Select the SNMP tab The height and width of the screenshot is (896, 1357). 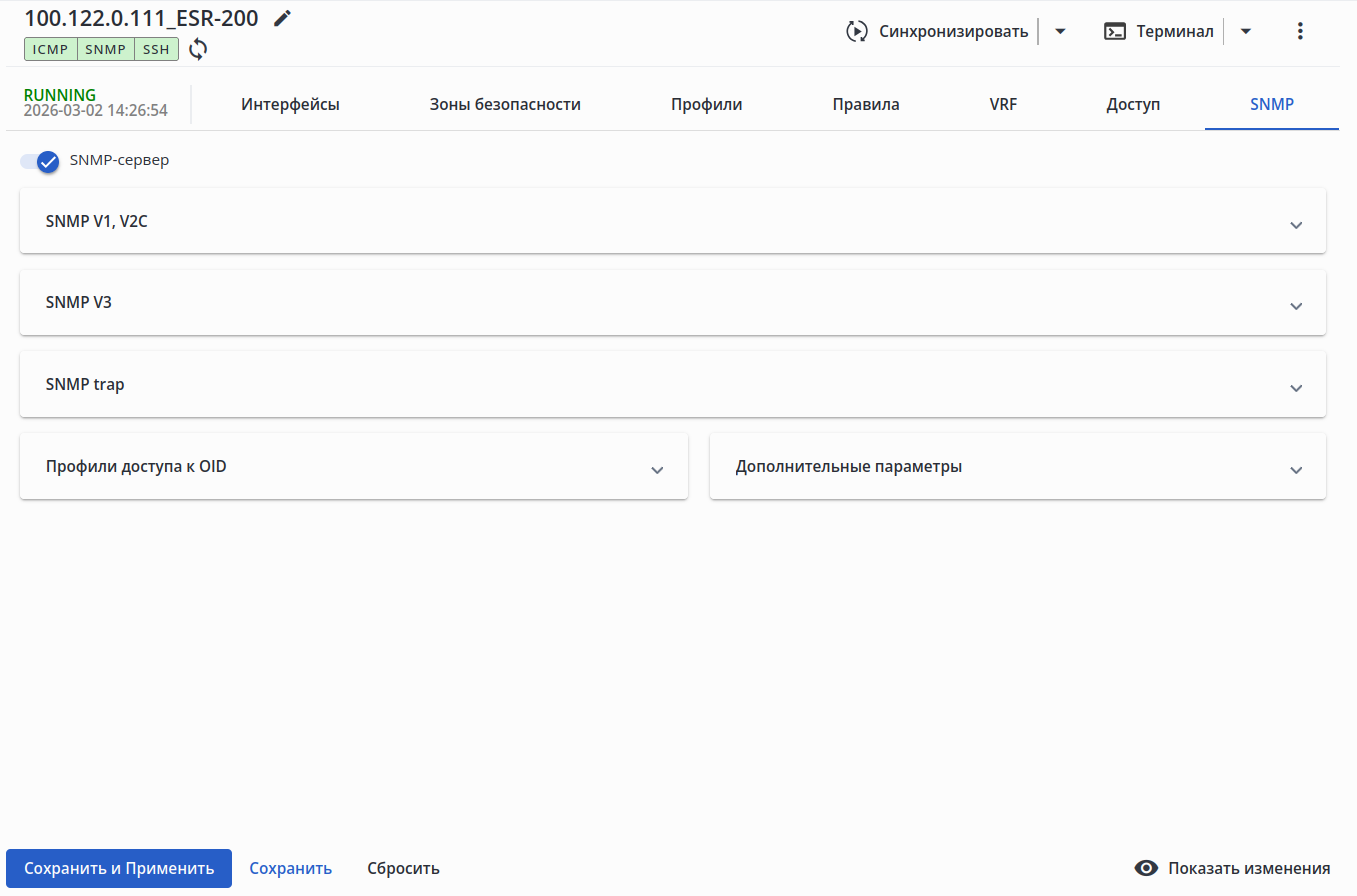coord(1272,104)
